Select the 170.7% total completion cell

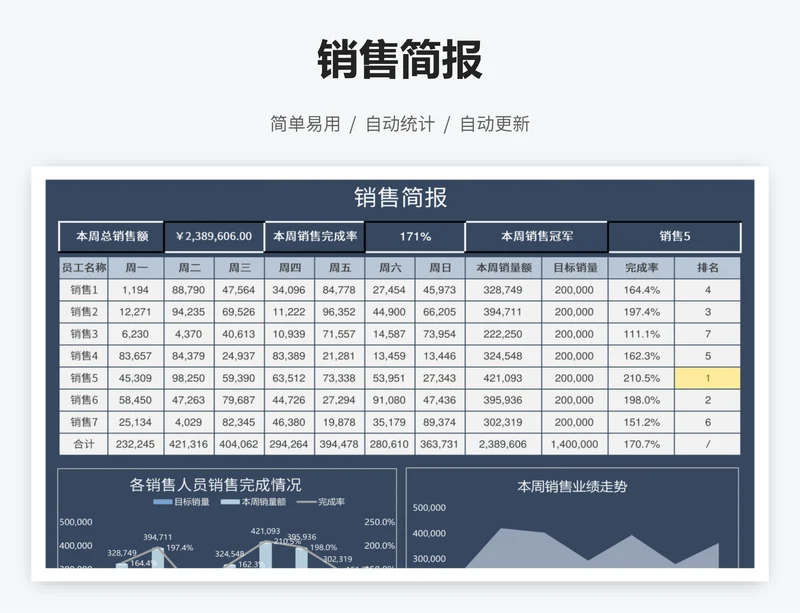point(641,444)
